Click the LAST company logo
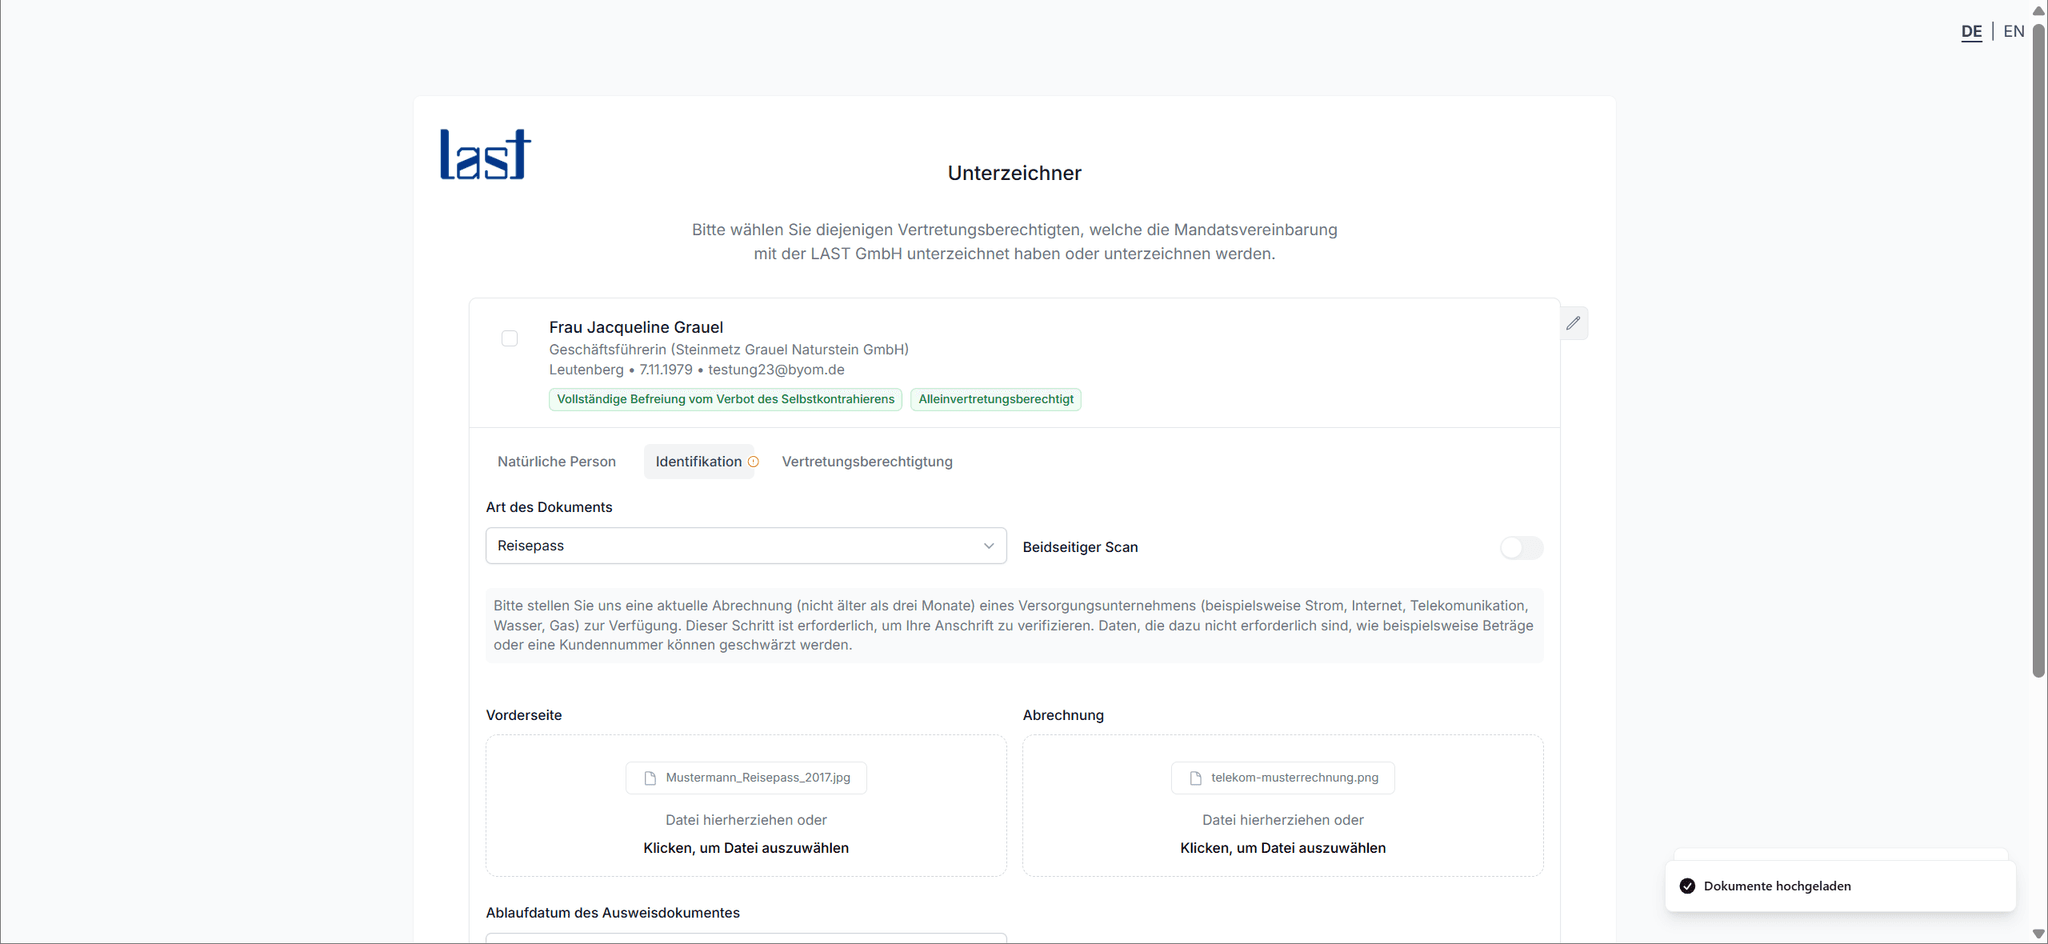Image resolution: width=2048 pixels, height=944 pixels. [x=485, y=155]
